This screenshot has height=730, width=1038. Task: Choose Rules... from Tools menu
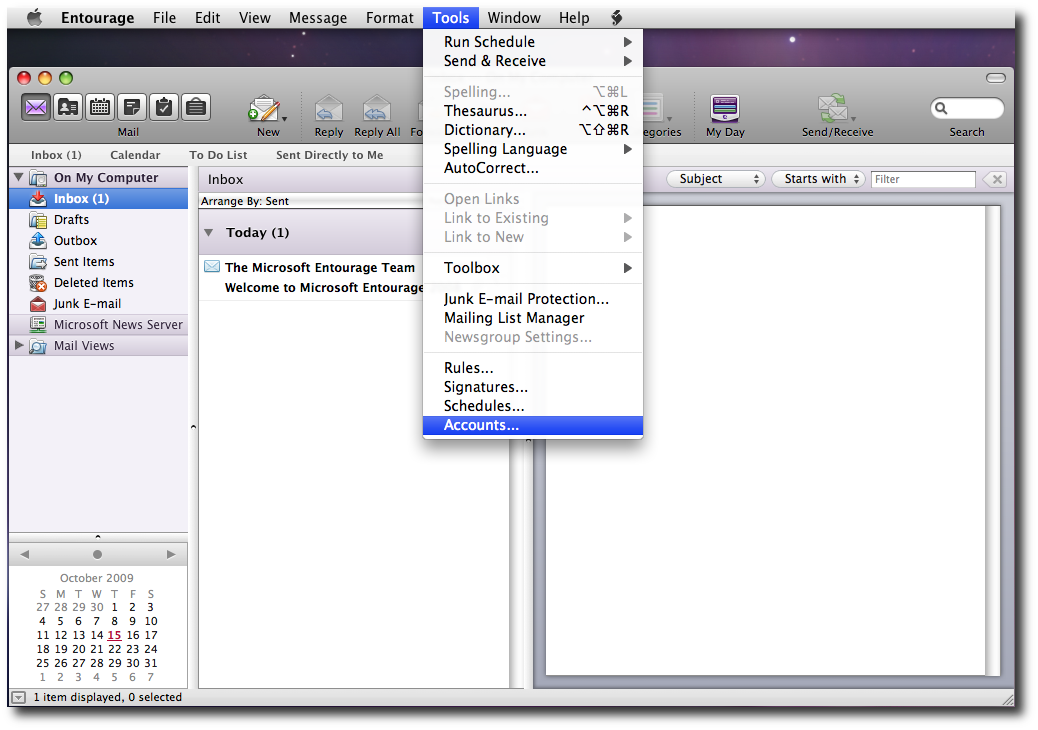click(533, 368)
